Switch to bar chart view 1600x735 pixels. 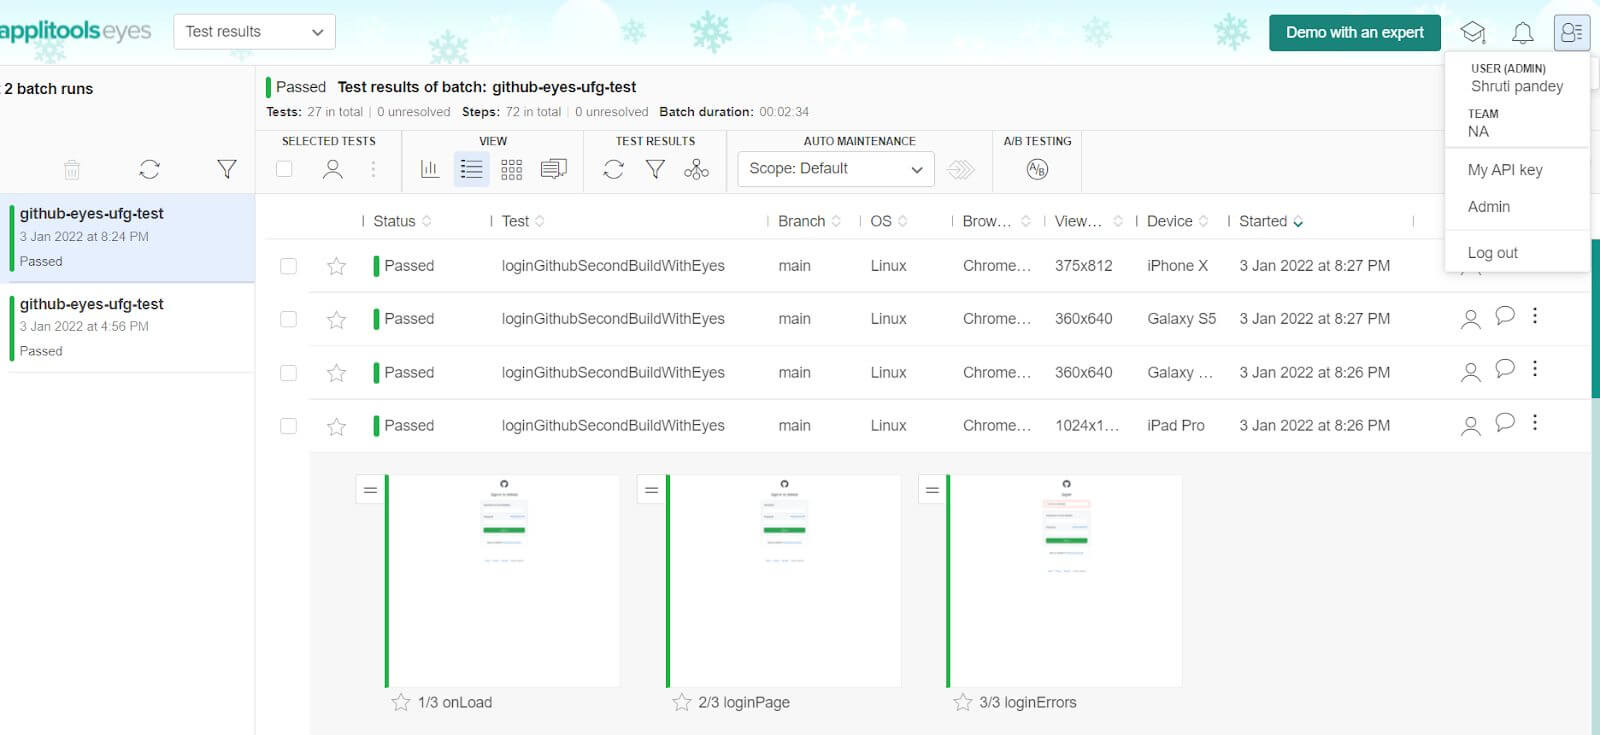(x=430, y=170)
